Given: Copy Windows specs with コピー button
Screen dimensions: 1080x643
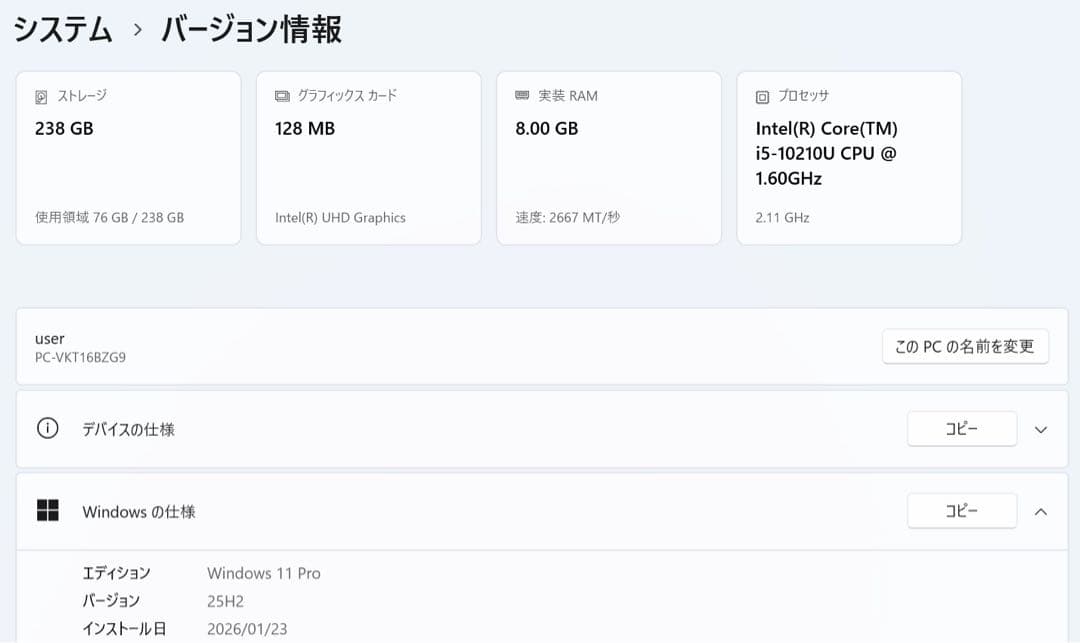Looking at the screenshot, I should coord(961,511).
